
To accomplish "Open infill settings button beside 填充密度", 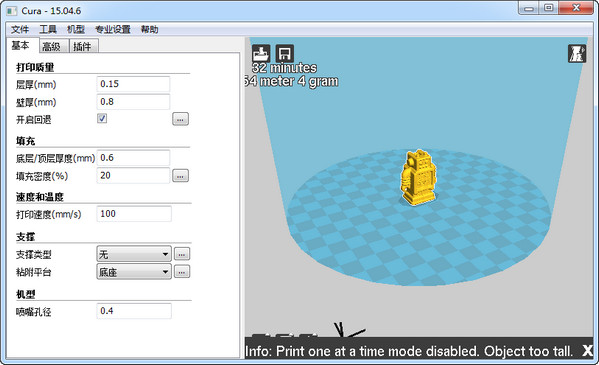I will [x=180, y=176].
